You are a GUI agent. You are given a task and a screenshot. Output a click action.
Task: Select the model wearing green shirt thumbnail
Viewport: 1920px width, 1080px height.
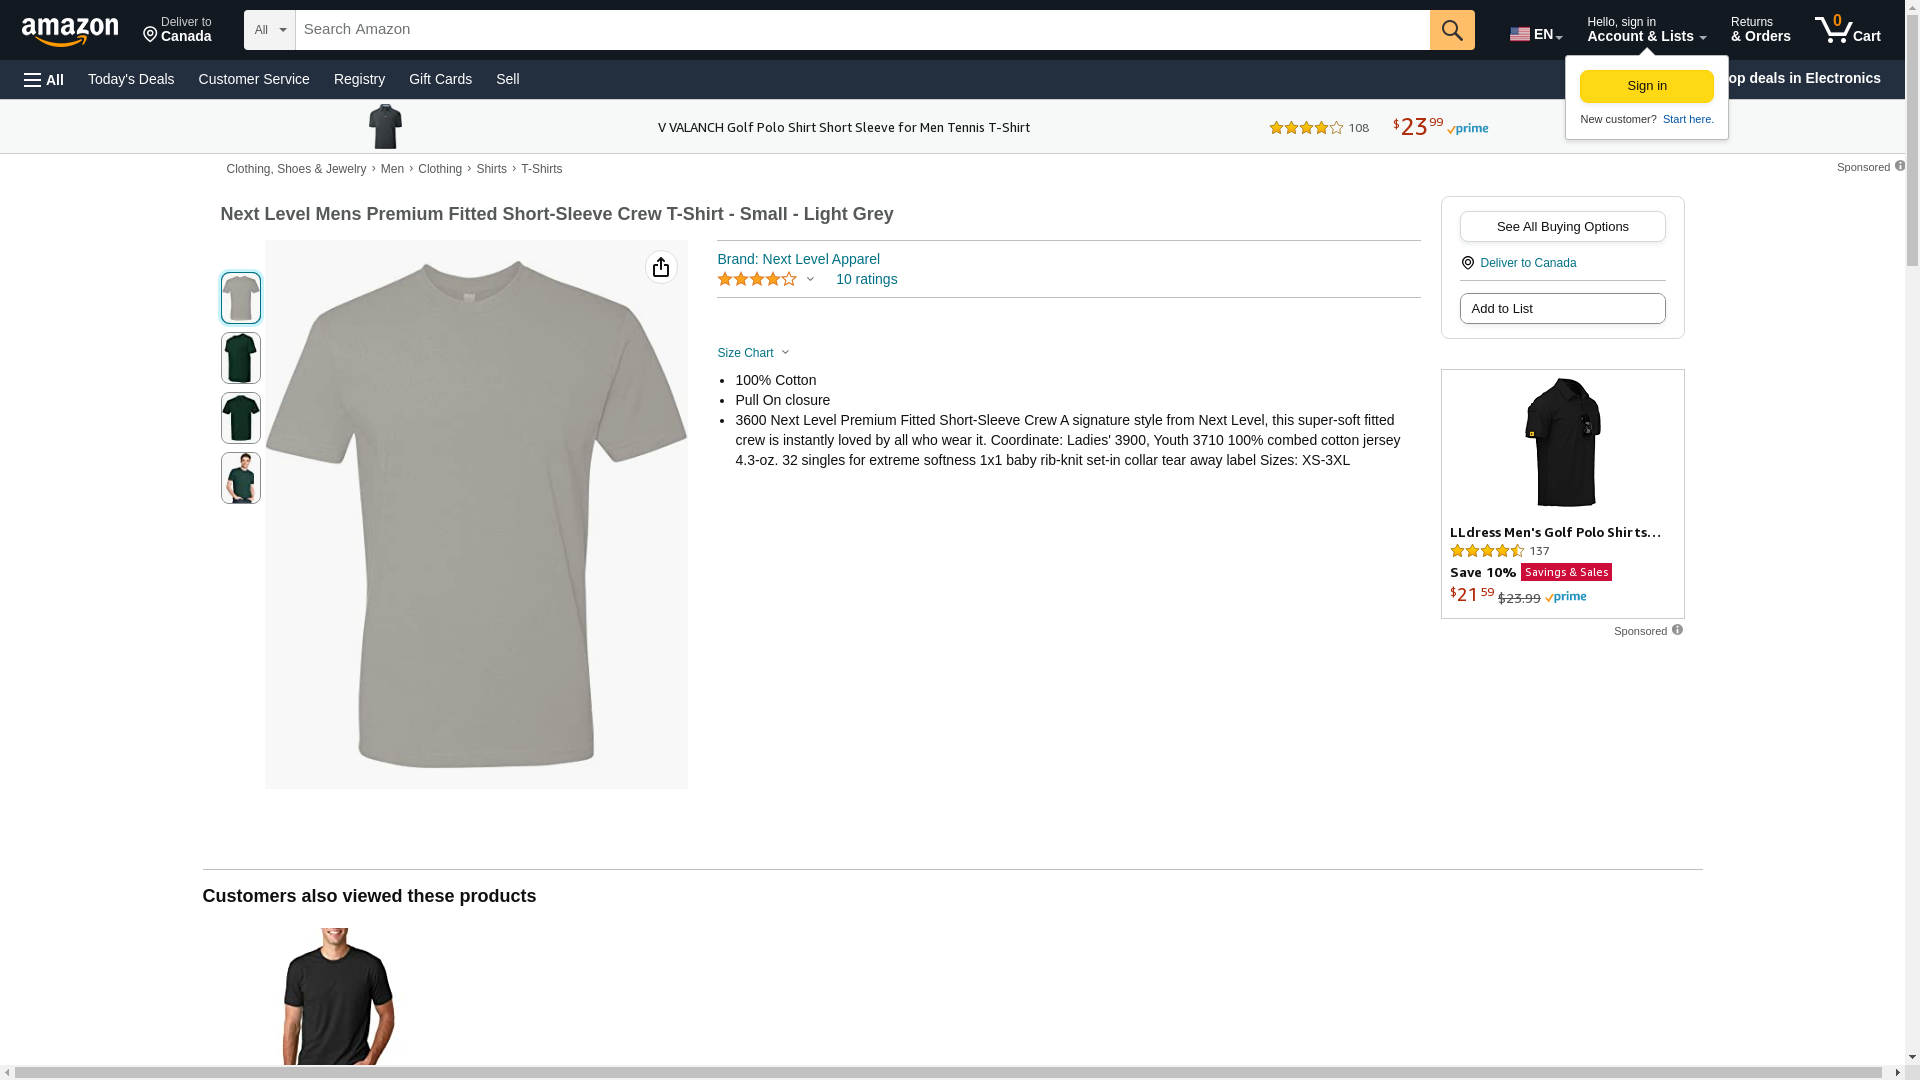tap(240, 478)
